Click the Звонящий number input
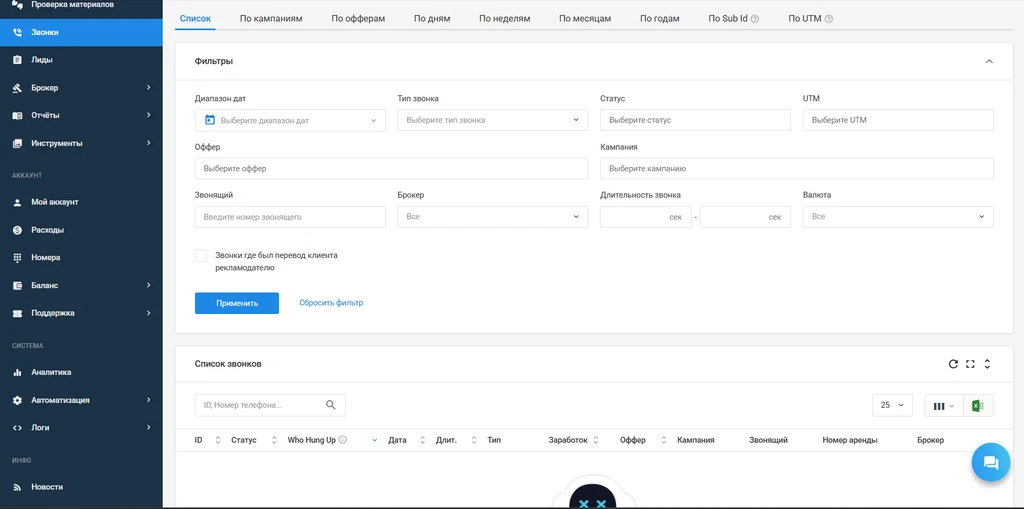This screenshot has height=509, width=1024. pos(290,216)
